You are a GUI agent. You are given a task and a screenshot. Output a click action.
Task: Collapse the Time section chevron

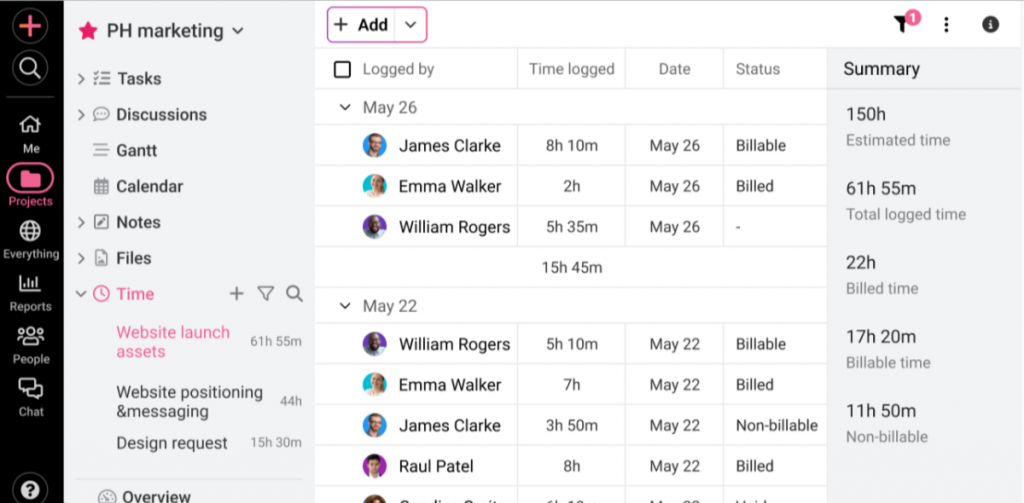(x=81, y=294)
